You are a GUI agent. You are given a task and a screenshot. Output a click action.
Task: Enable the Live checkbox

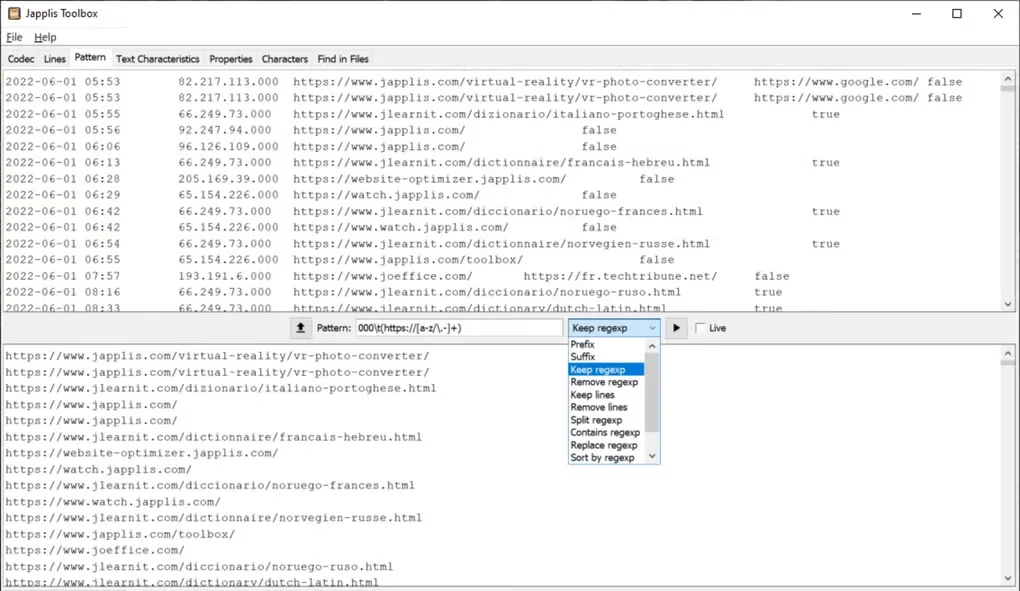click(x=700, y=328)
